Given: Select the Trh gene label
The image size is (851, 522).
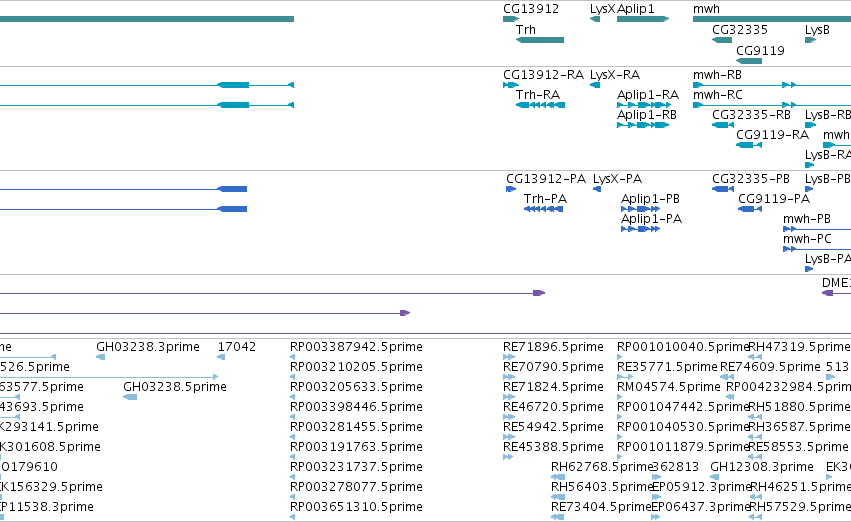Looking at the screenshot, I should tap(525, 29).
